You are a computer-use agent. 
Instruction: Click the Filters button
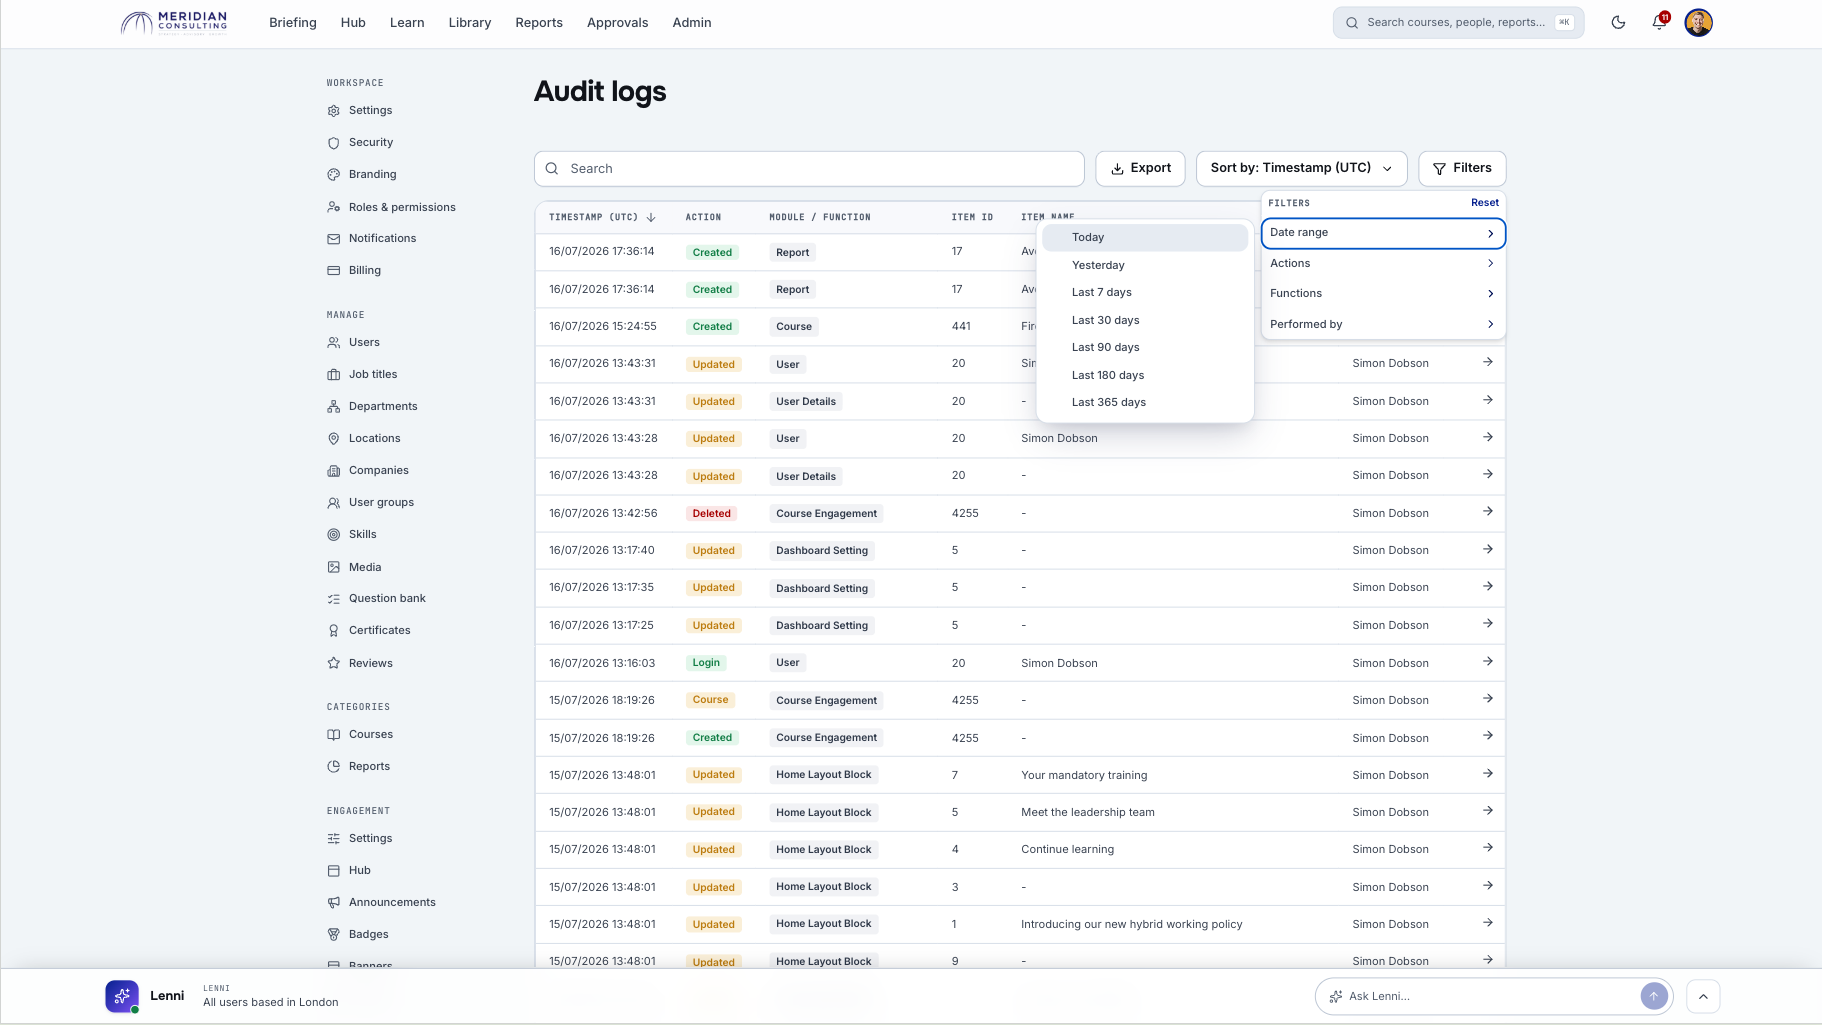click(1462, 168)
